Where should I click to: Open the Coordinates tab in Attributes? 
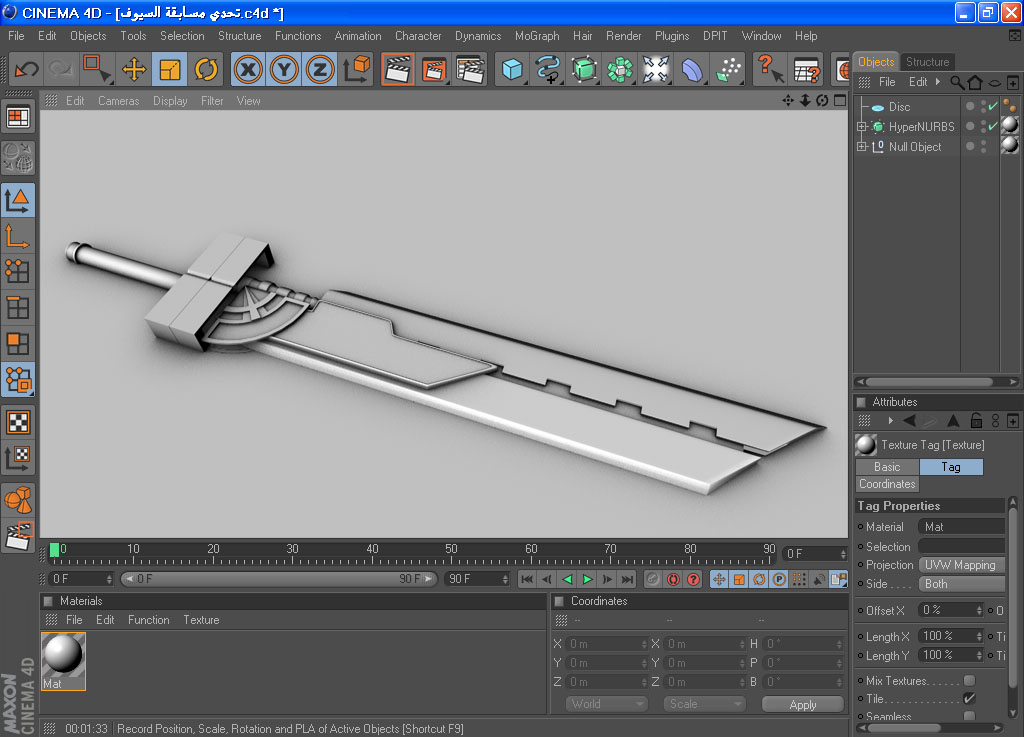coord(887,484)
